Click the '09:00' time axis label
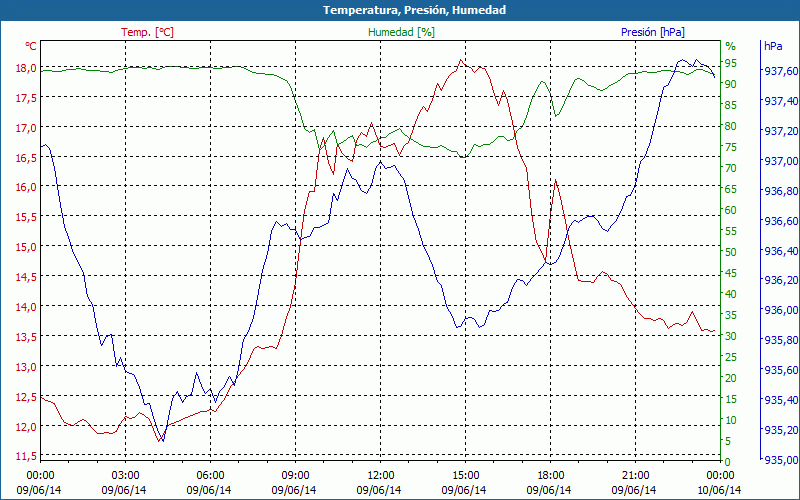Viewport: 800px width, 500px height. [295, 474]
